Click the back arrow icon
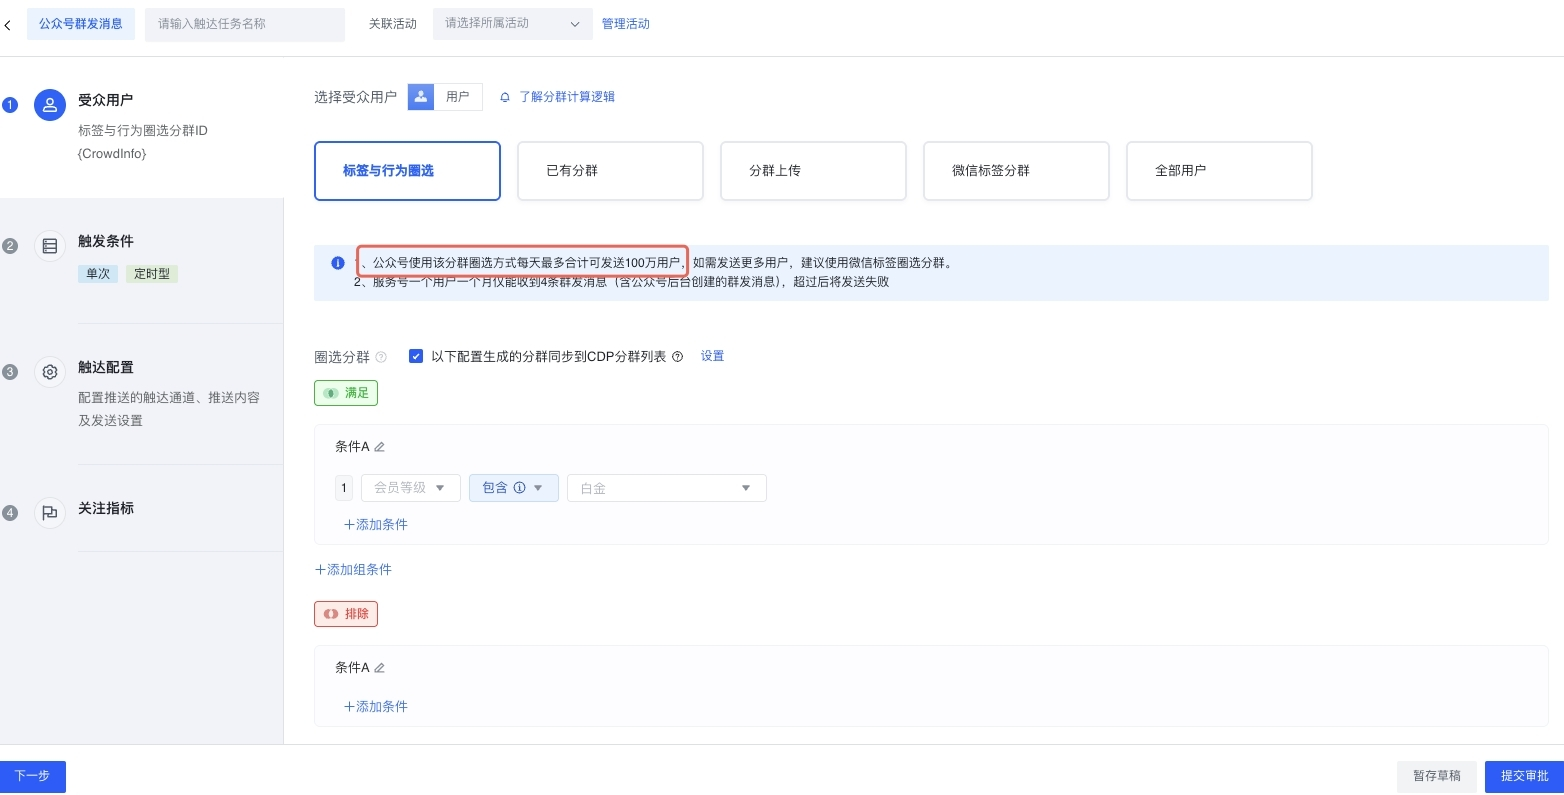 coord(8,25)
